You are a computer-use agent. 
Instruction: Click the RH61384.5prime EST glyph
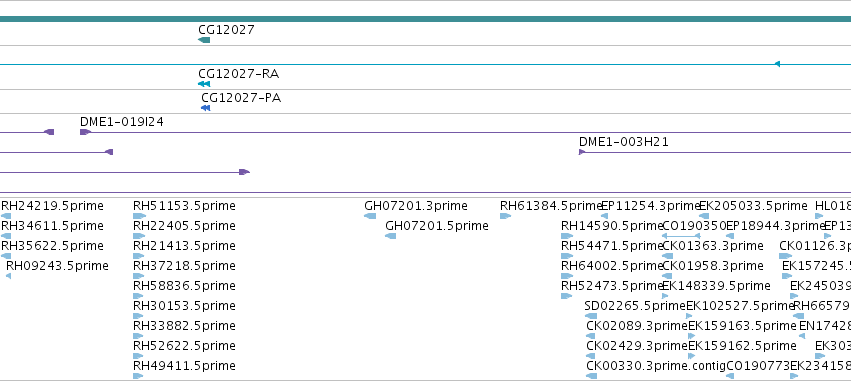pos(505,216)
